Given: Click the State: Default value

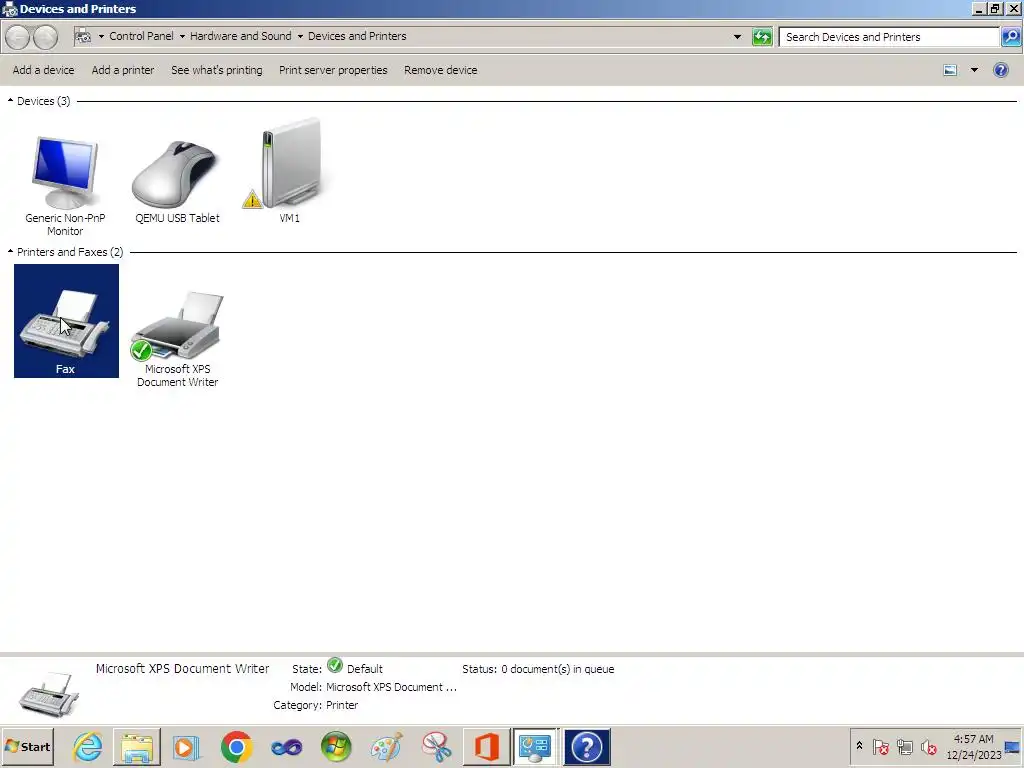Looking at the screenshot, I should click(x=364, y=669).
